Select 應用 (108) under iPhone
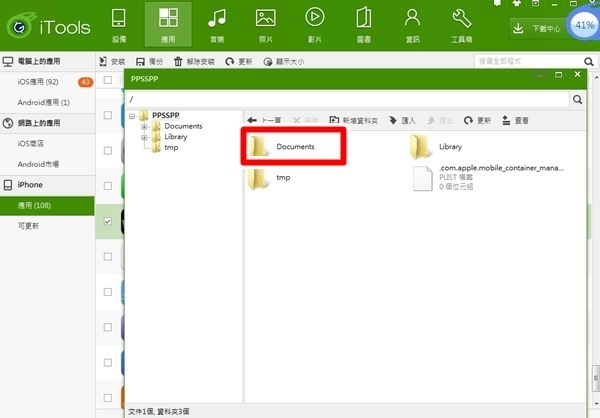The height and width of the screenshot is (418, 600). pyautogui.click(x=47, y=206)
